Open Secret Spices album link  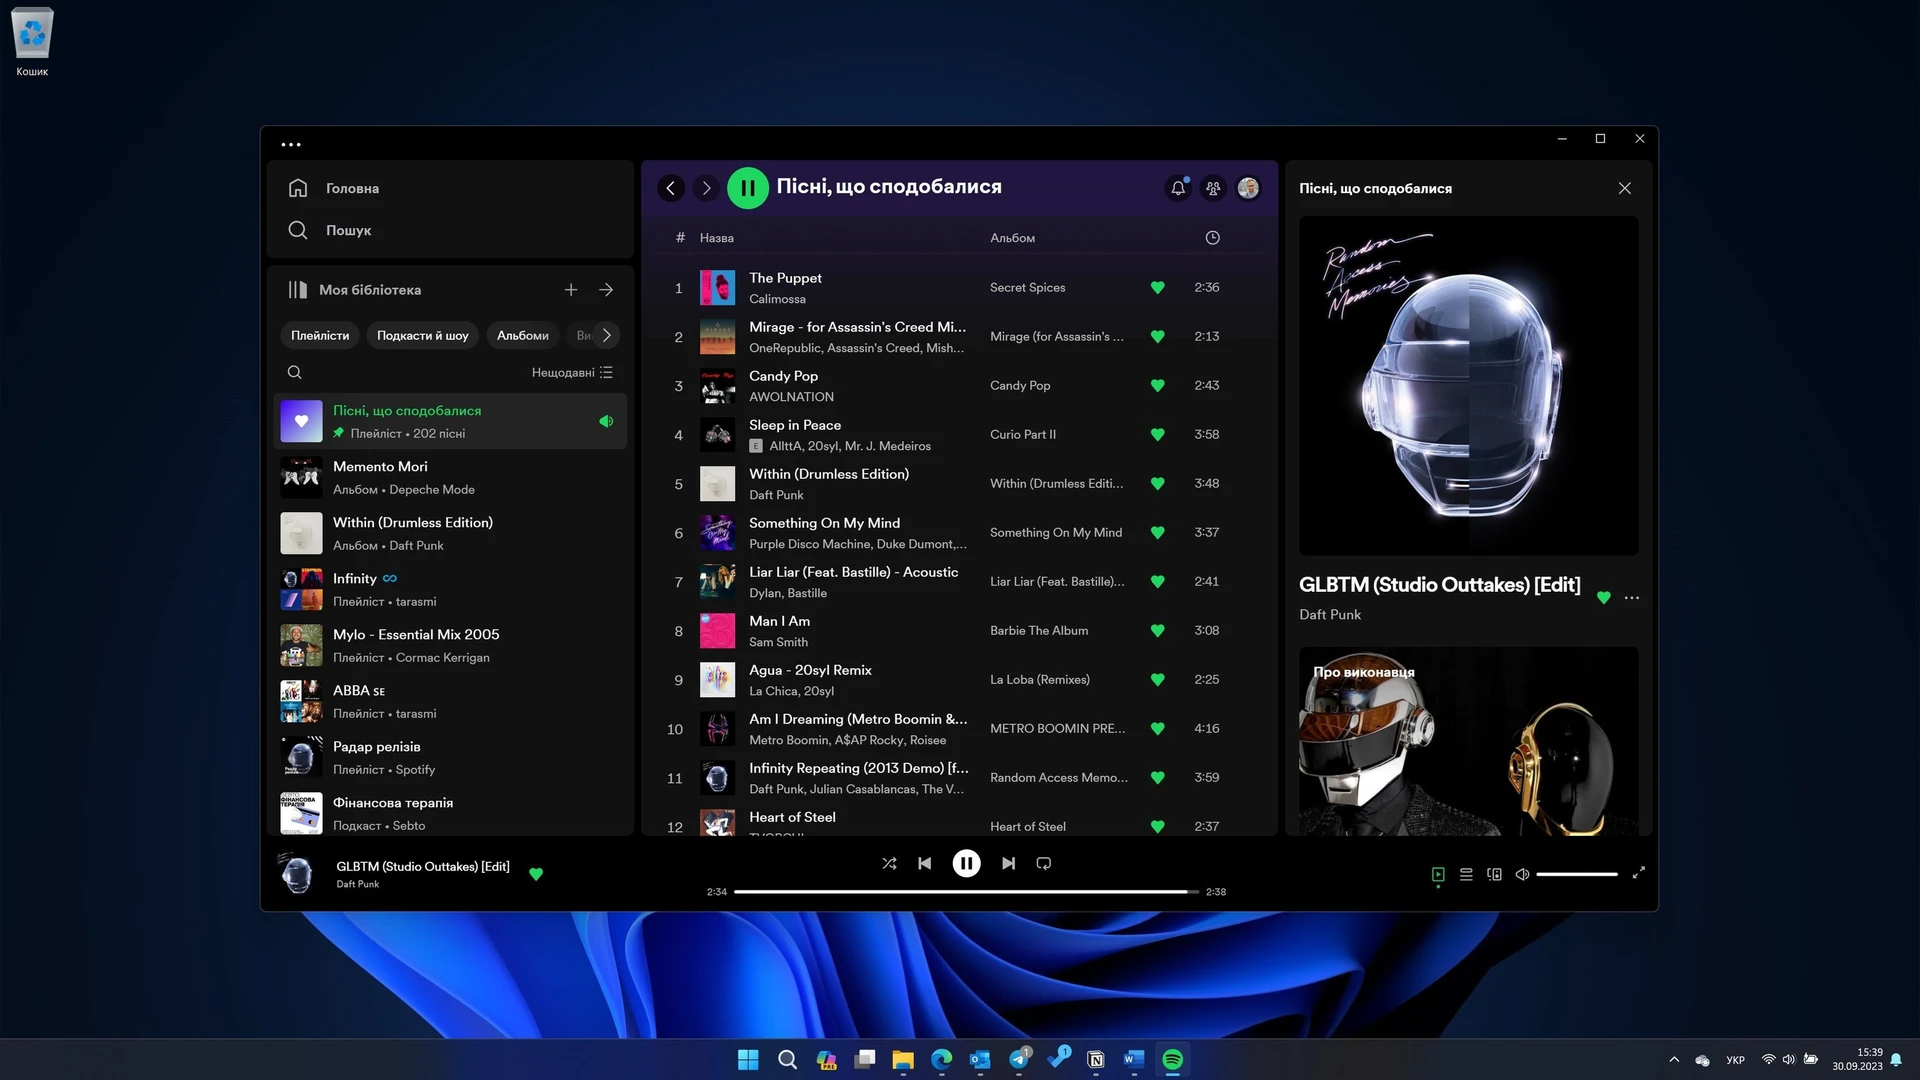pyautogui.click(x=1027, y=288)
